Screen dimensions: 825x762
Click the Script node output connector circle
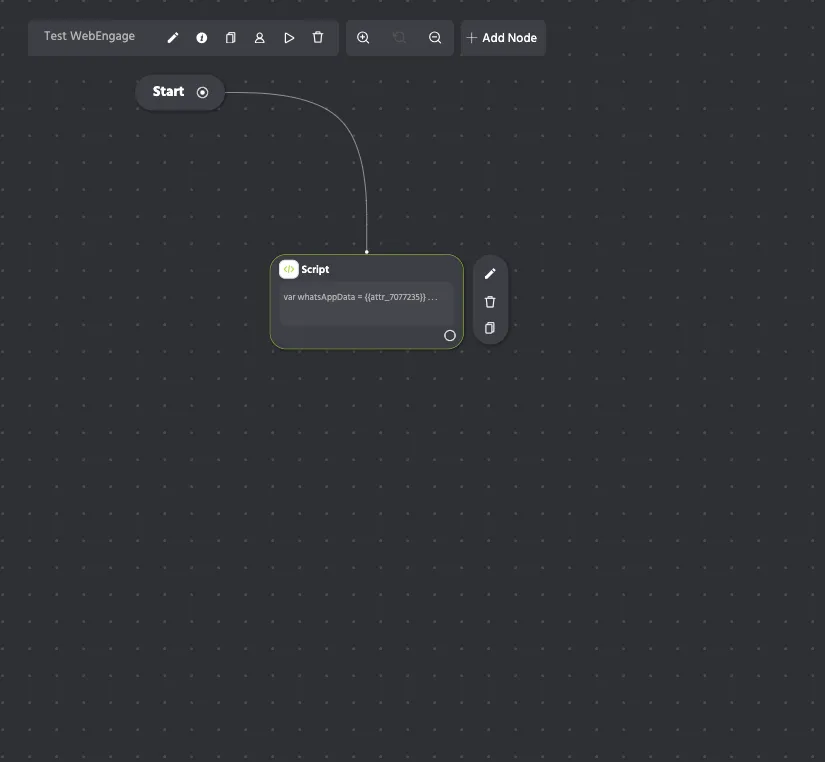(450, 336)
